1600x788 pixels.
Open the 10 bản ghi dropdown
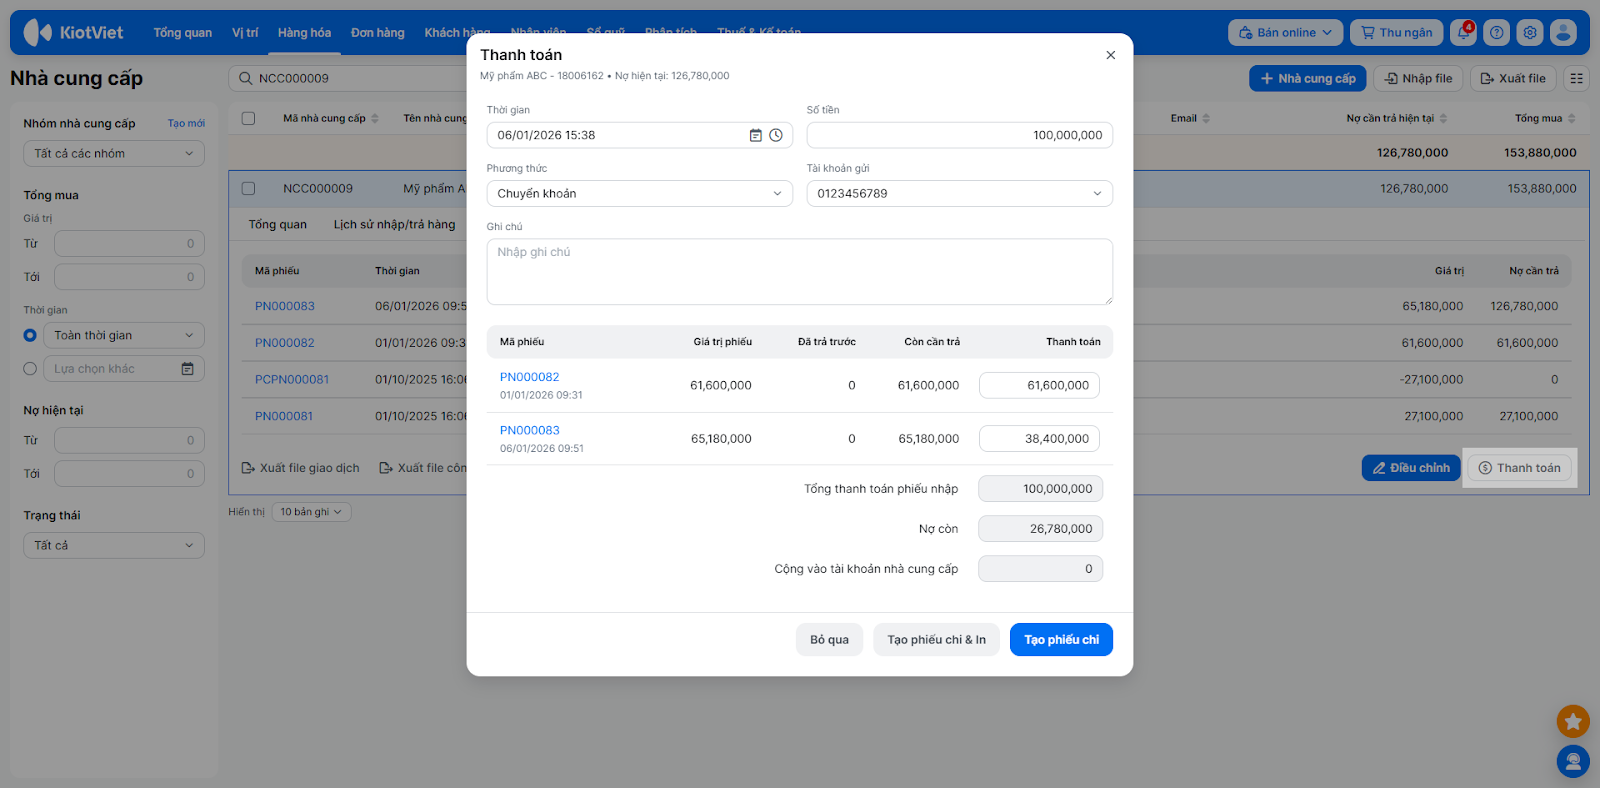311,512
